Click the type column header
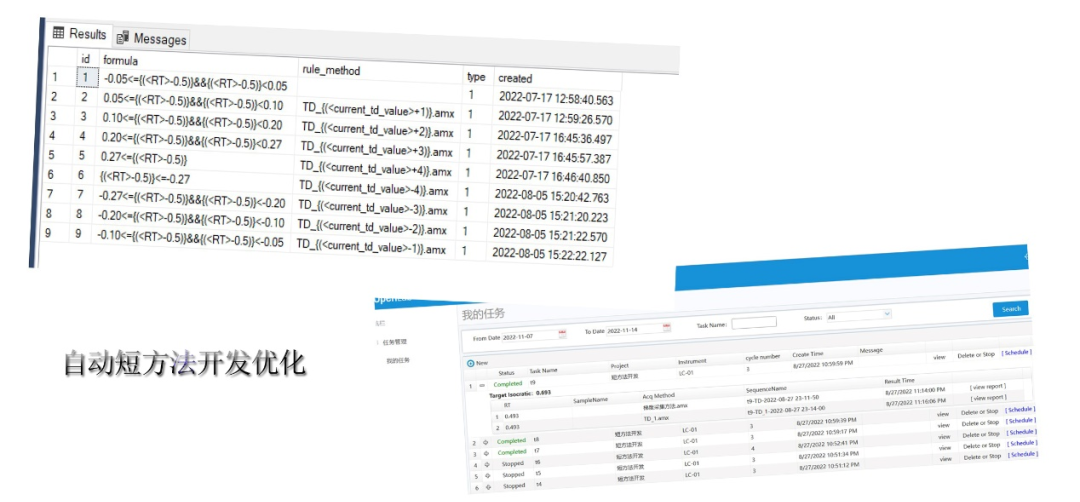 (x=476, y=76)
